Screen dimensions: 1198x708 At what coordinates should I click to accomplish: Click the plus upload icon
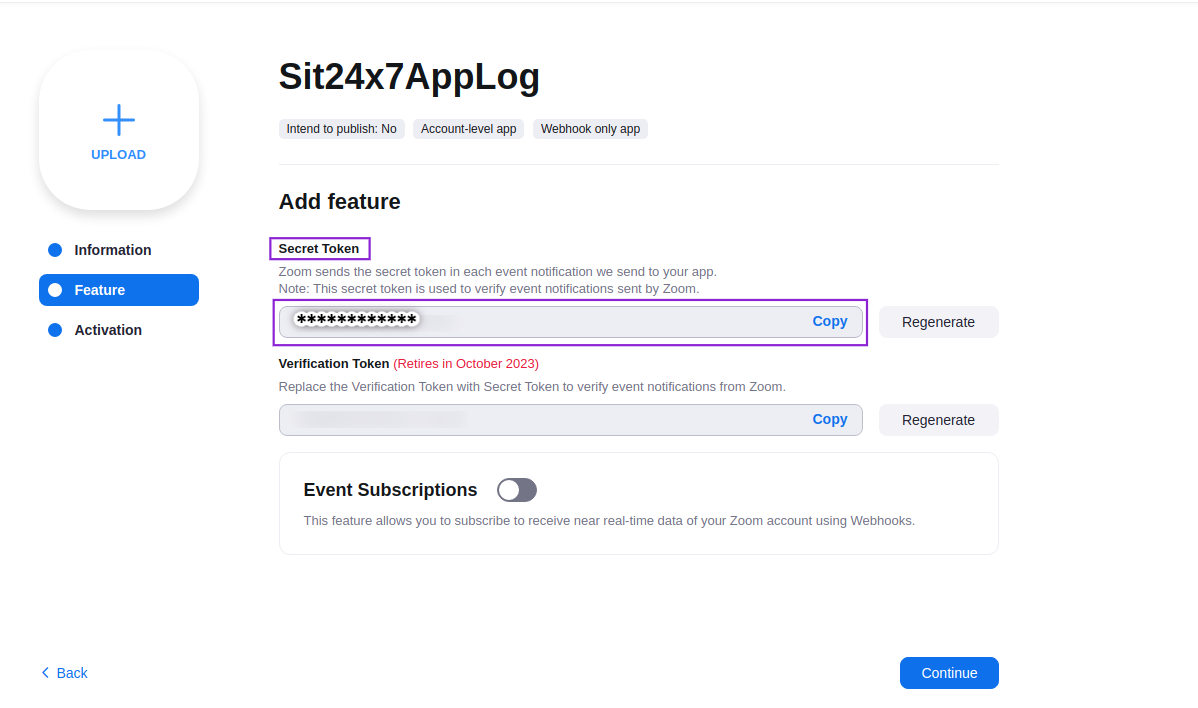[118, 120]
